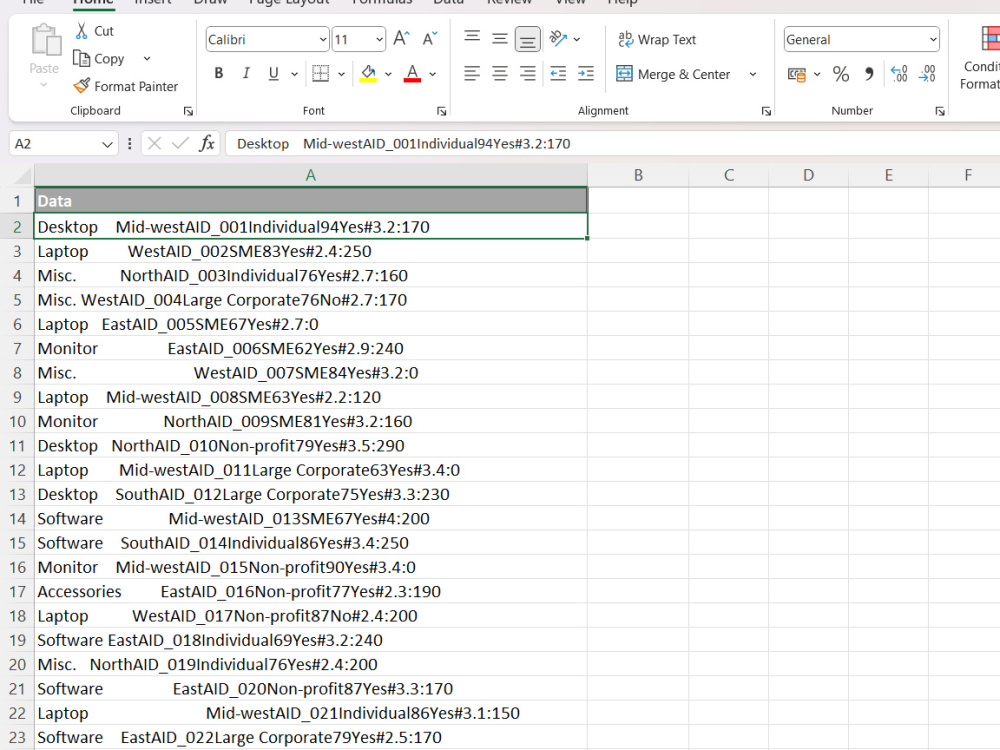Screen dimensions: 1000x750
Task: Click Decrease Indent icon
Action: pyautogui.click(x=558, y=73)
